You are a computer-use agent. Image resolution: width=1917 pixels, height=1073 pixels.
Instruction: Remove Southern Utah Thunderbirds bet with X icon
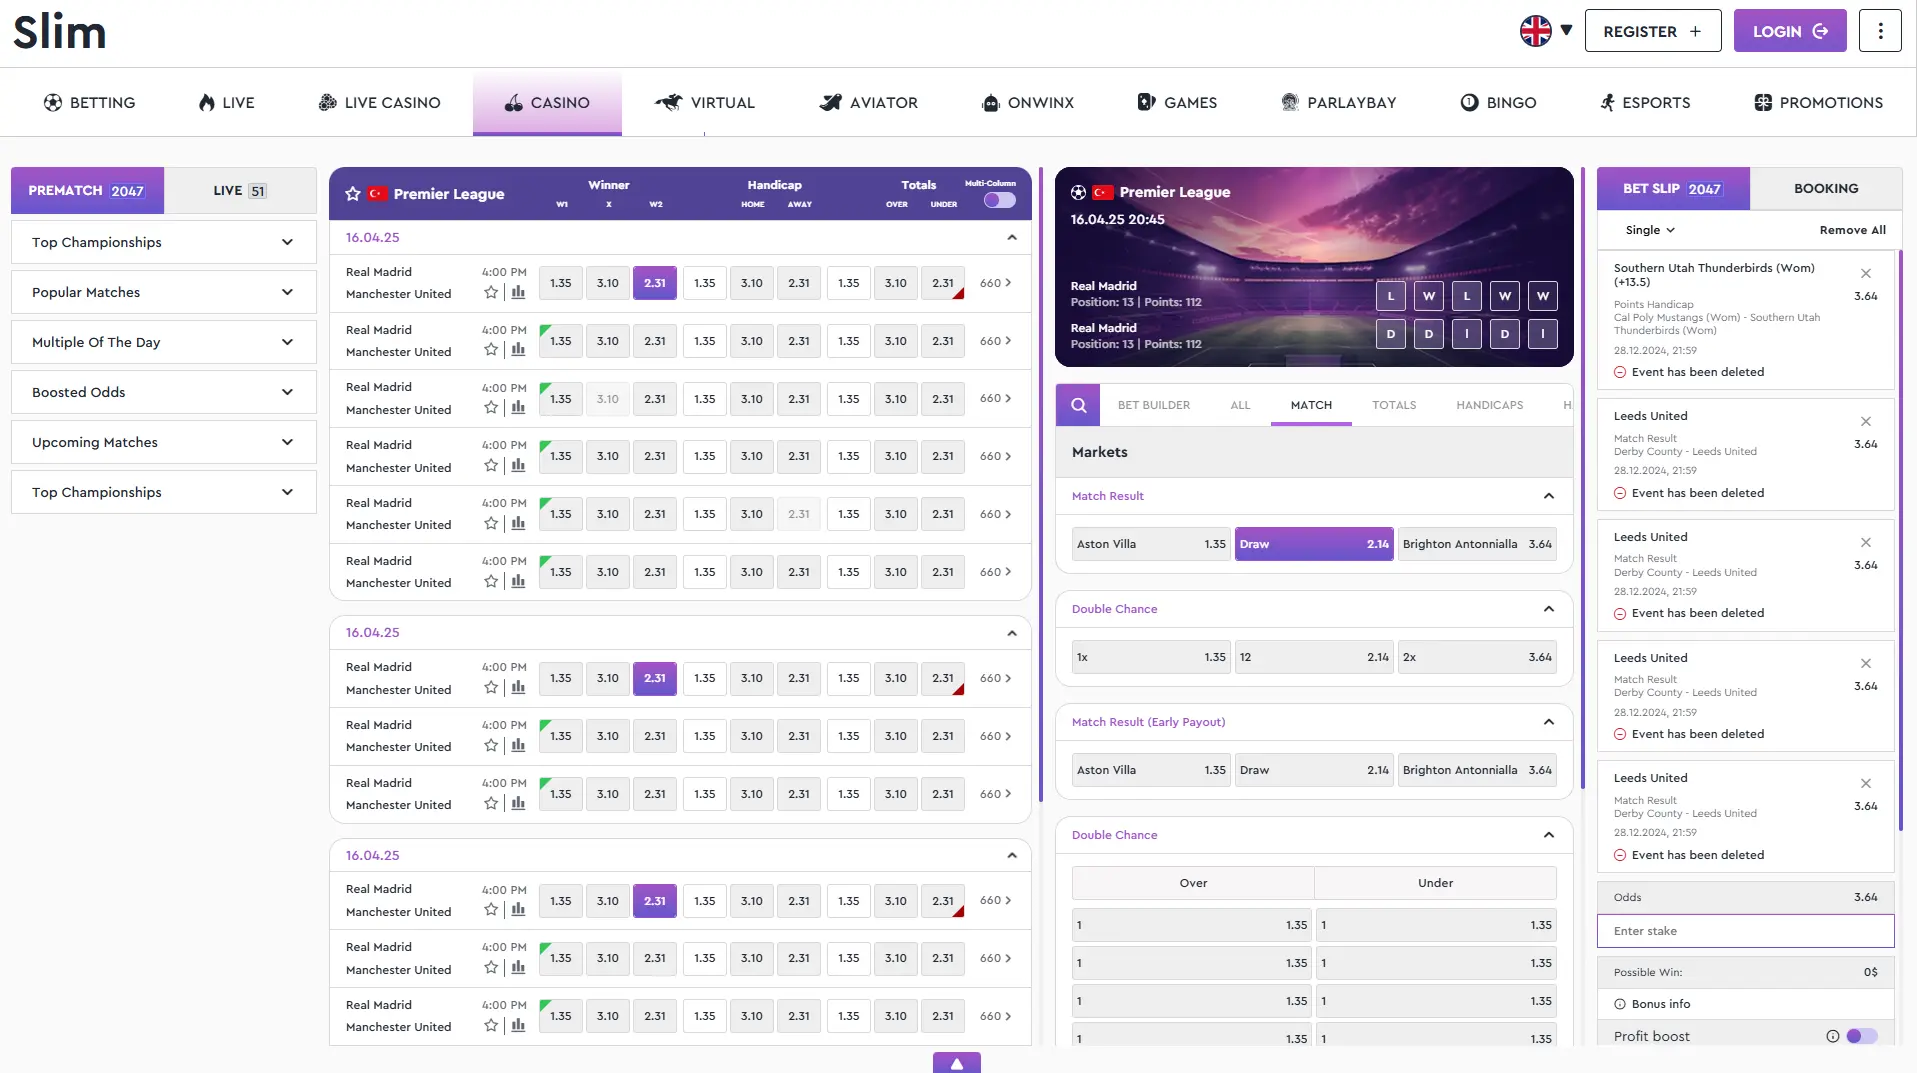(x=1865, y=273)
